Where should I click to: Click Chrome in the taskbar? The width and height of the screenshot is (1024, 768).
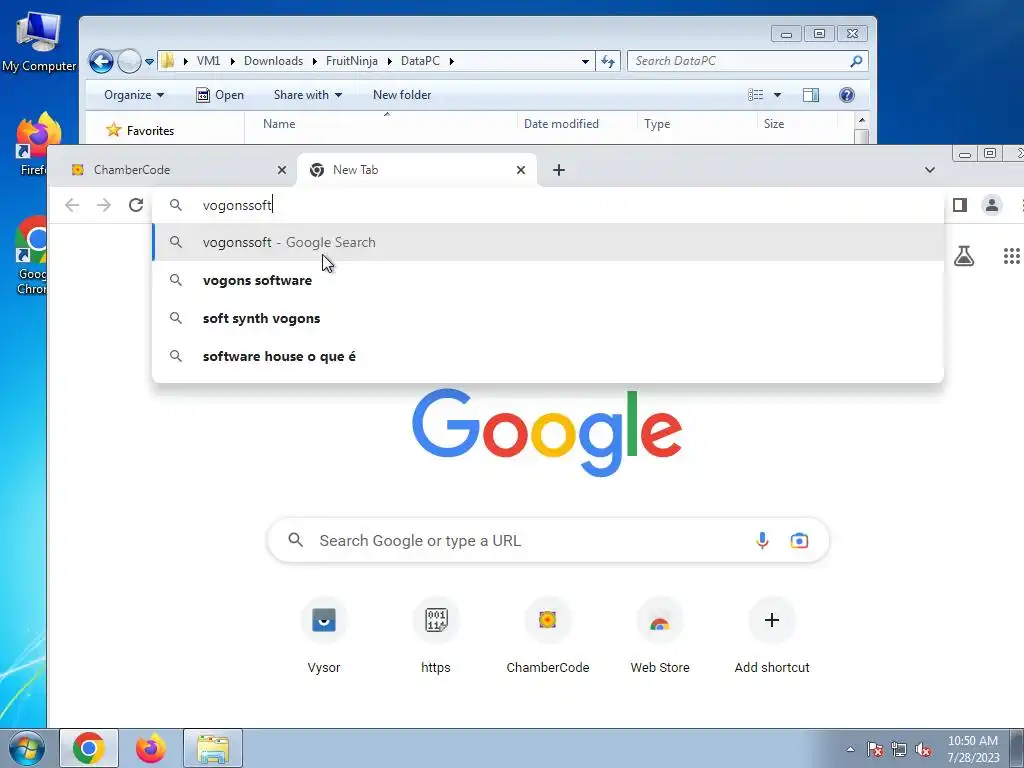pyautogui.click(x=89, y=748)
